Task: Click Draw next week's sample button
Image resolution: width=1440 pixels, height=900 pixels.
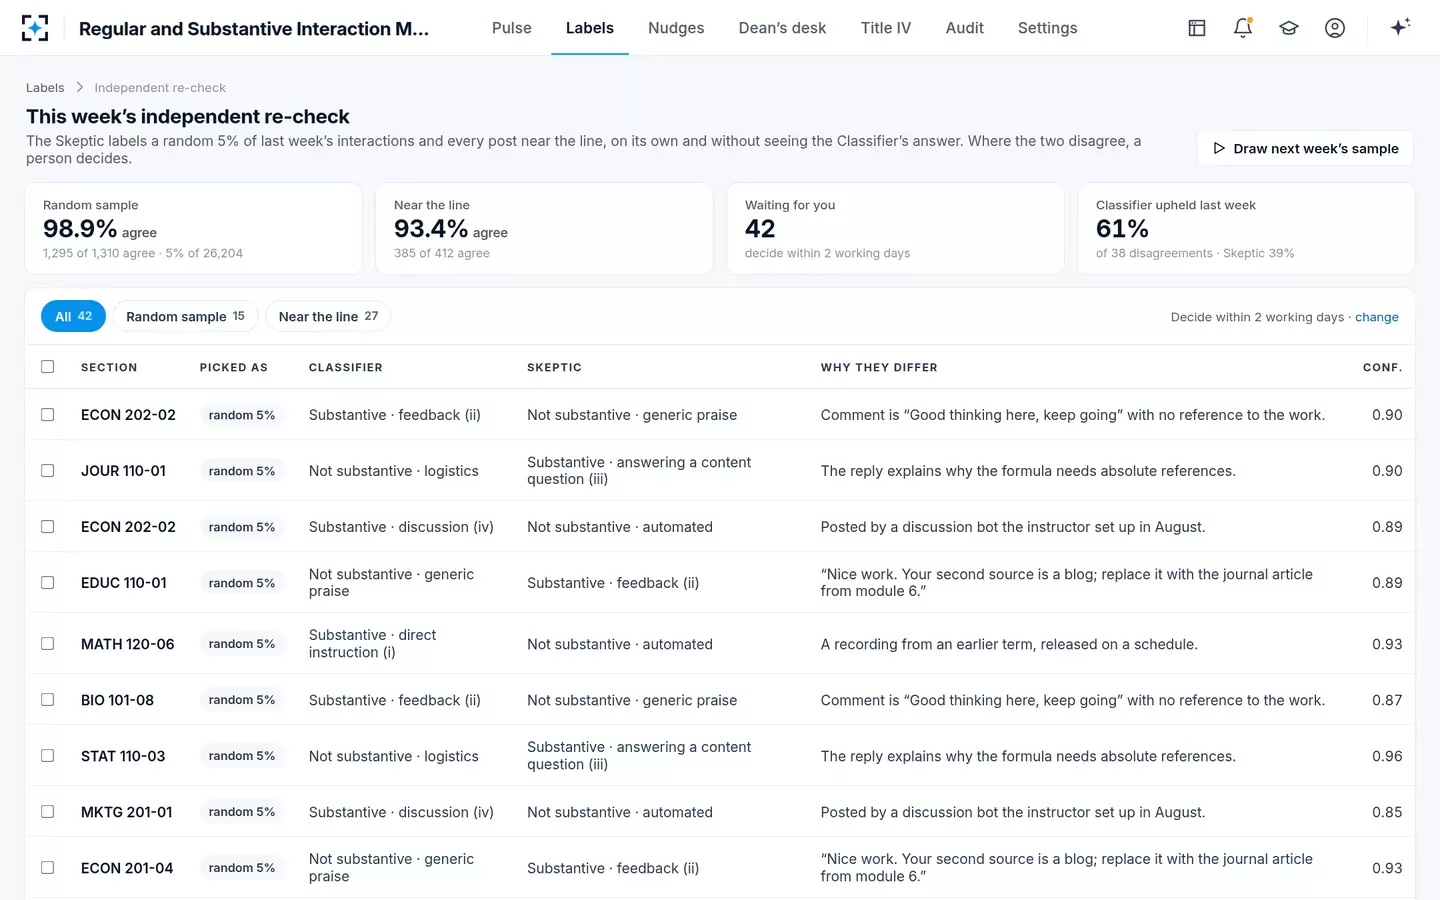Action: point(1305,148)
